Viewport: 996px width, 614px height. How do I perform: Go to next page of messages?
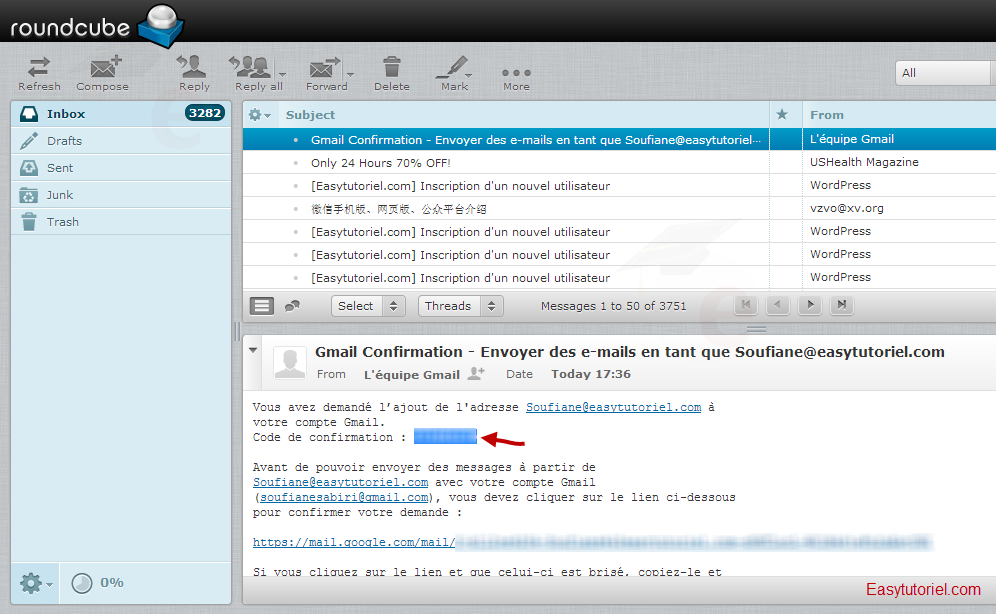(810, 305)
